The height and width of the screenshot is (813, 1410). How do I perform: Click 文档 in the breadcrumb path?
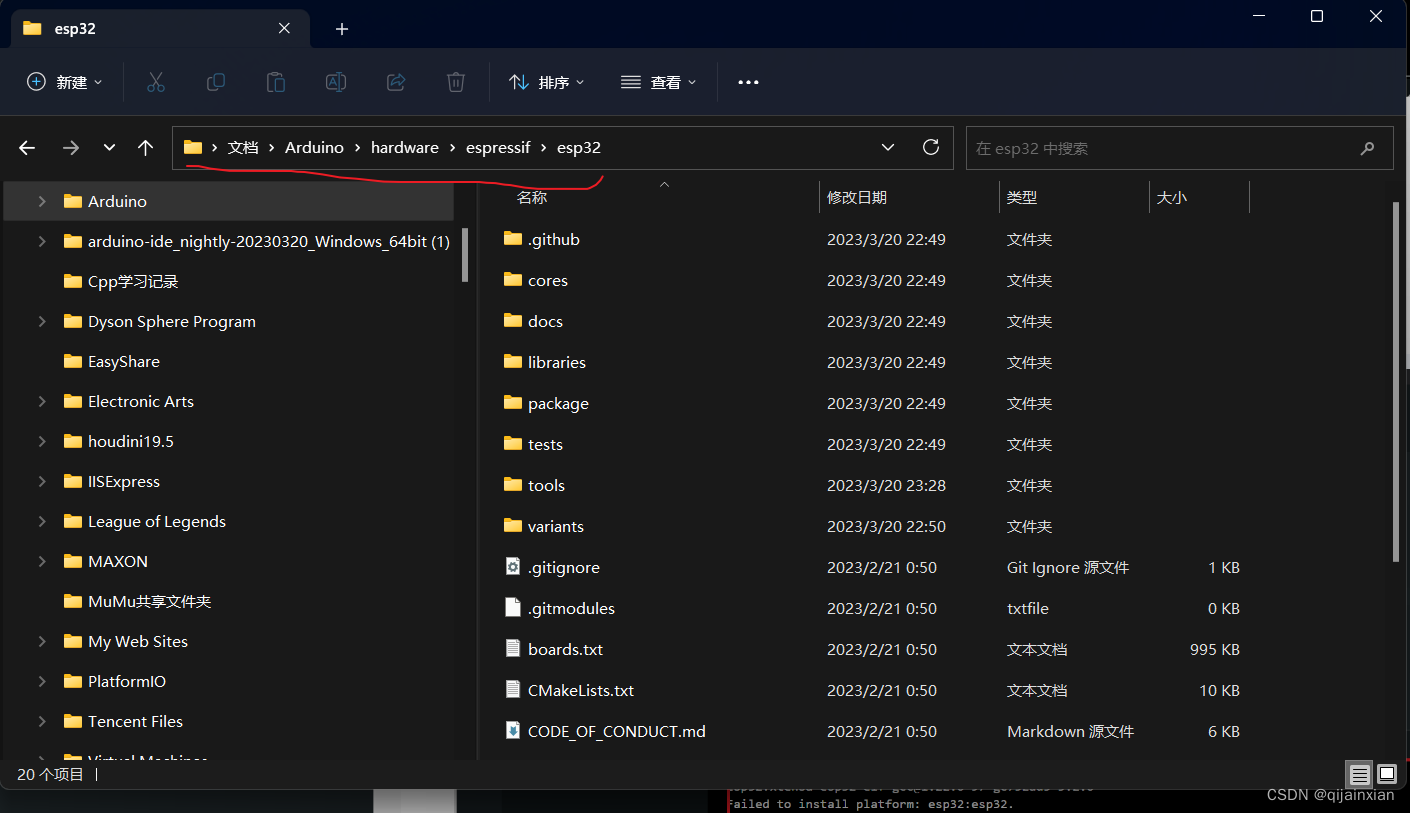tap(243, 147)
